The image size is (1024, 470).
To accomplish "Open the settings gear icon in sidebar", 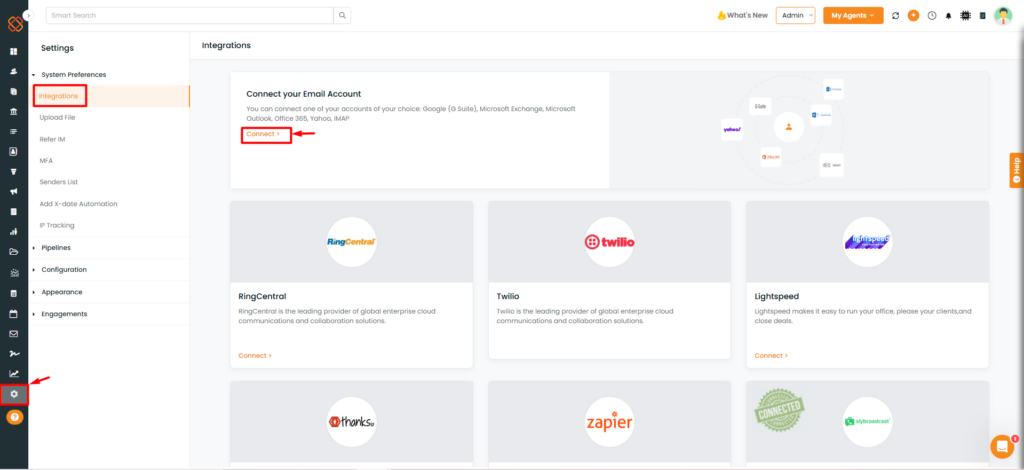I will 14,394.
